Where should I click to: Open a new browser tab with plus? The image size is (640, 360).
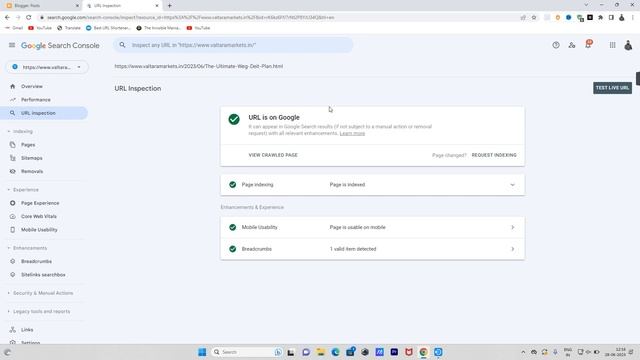tap(169, 6)
